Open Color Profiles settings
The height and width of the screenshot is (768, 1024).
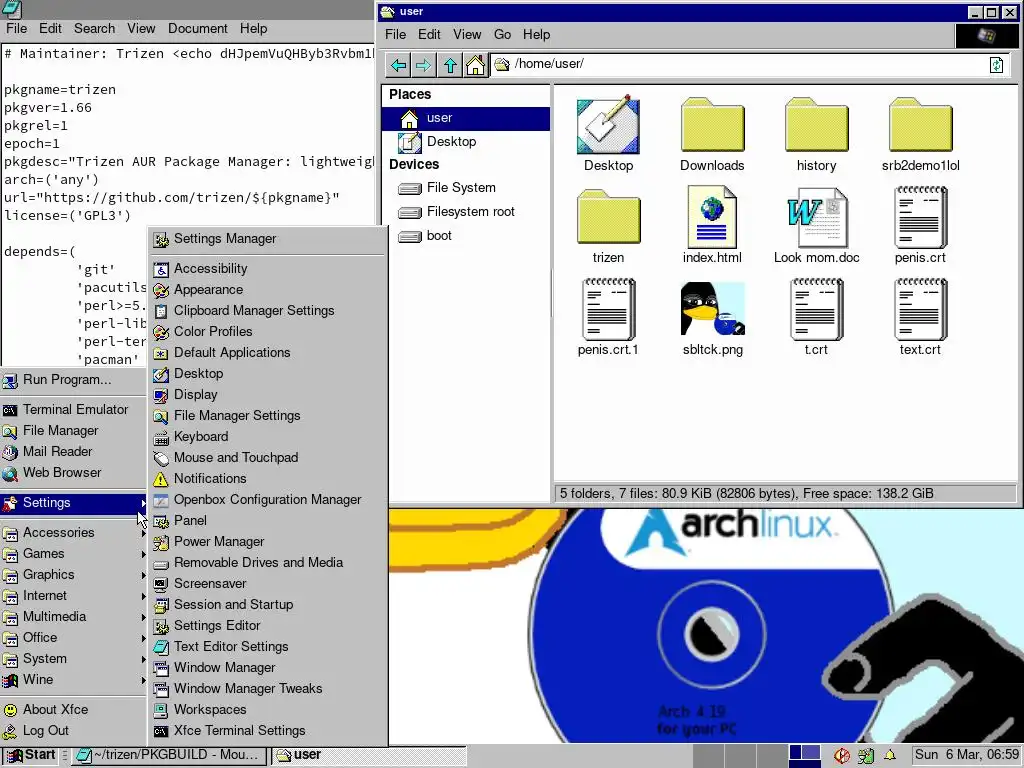(x=267, y=332)
